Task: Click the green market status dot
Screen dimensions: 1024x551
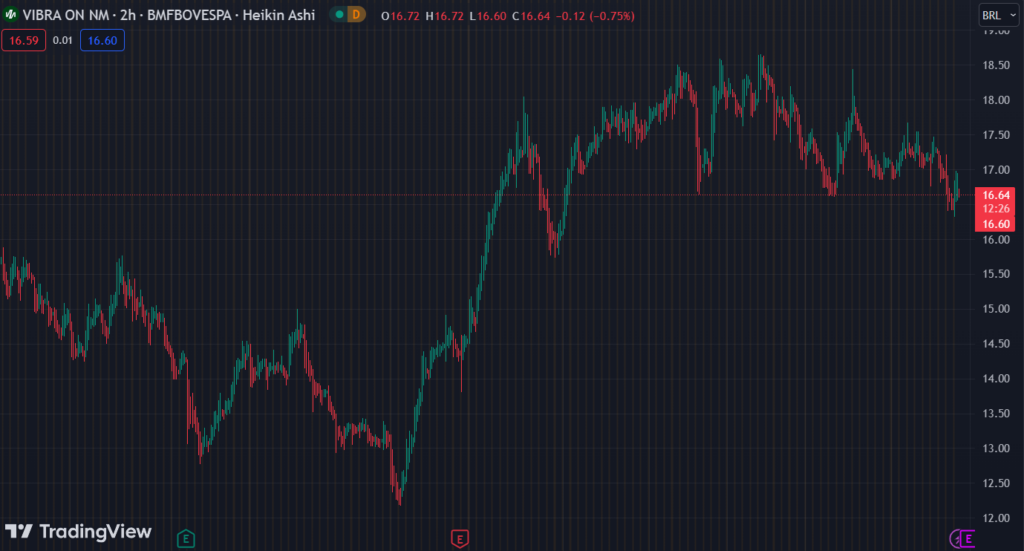Action: tap(339, 16)
